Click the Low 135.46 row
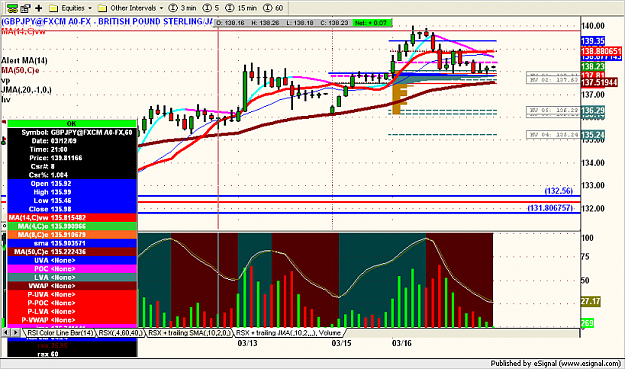 point(72,200)
